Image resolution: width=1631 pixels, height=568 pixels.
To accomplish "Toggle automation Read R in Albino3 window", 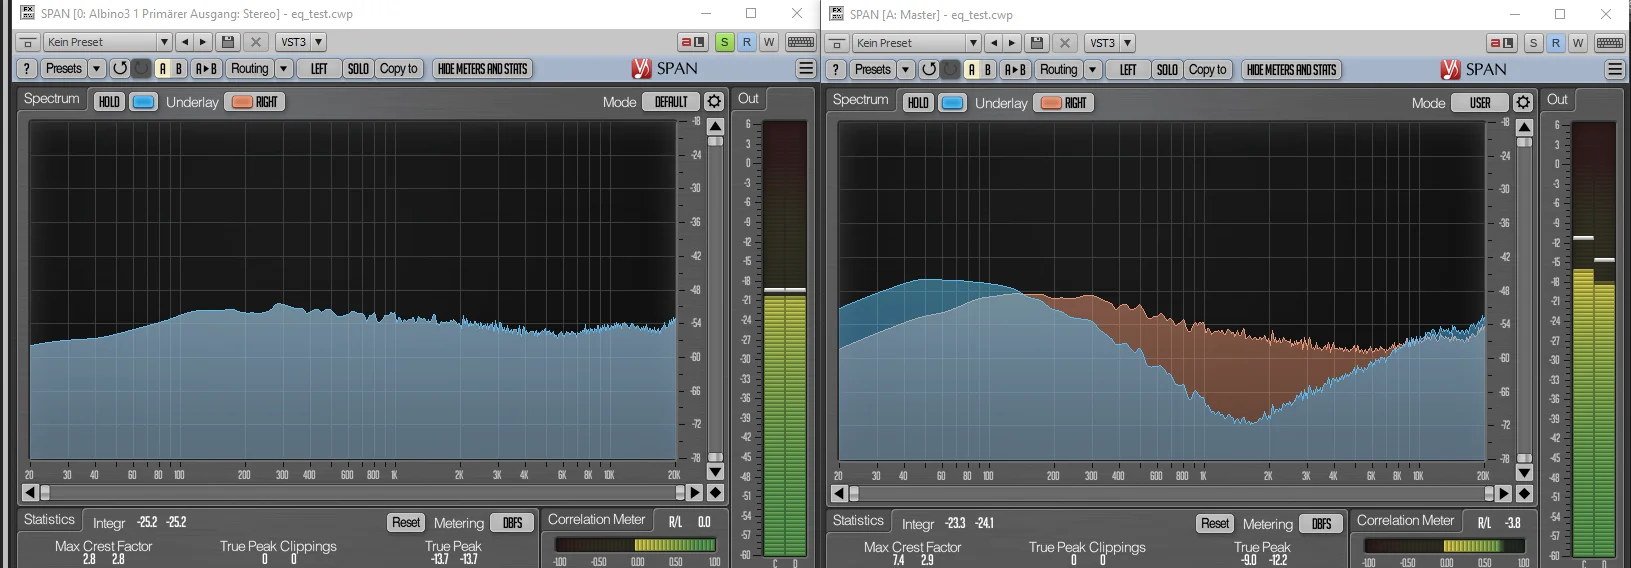I will tap(747, 42).
